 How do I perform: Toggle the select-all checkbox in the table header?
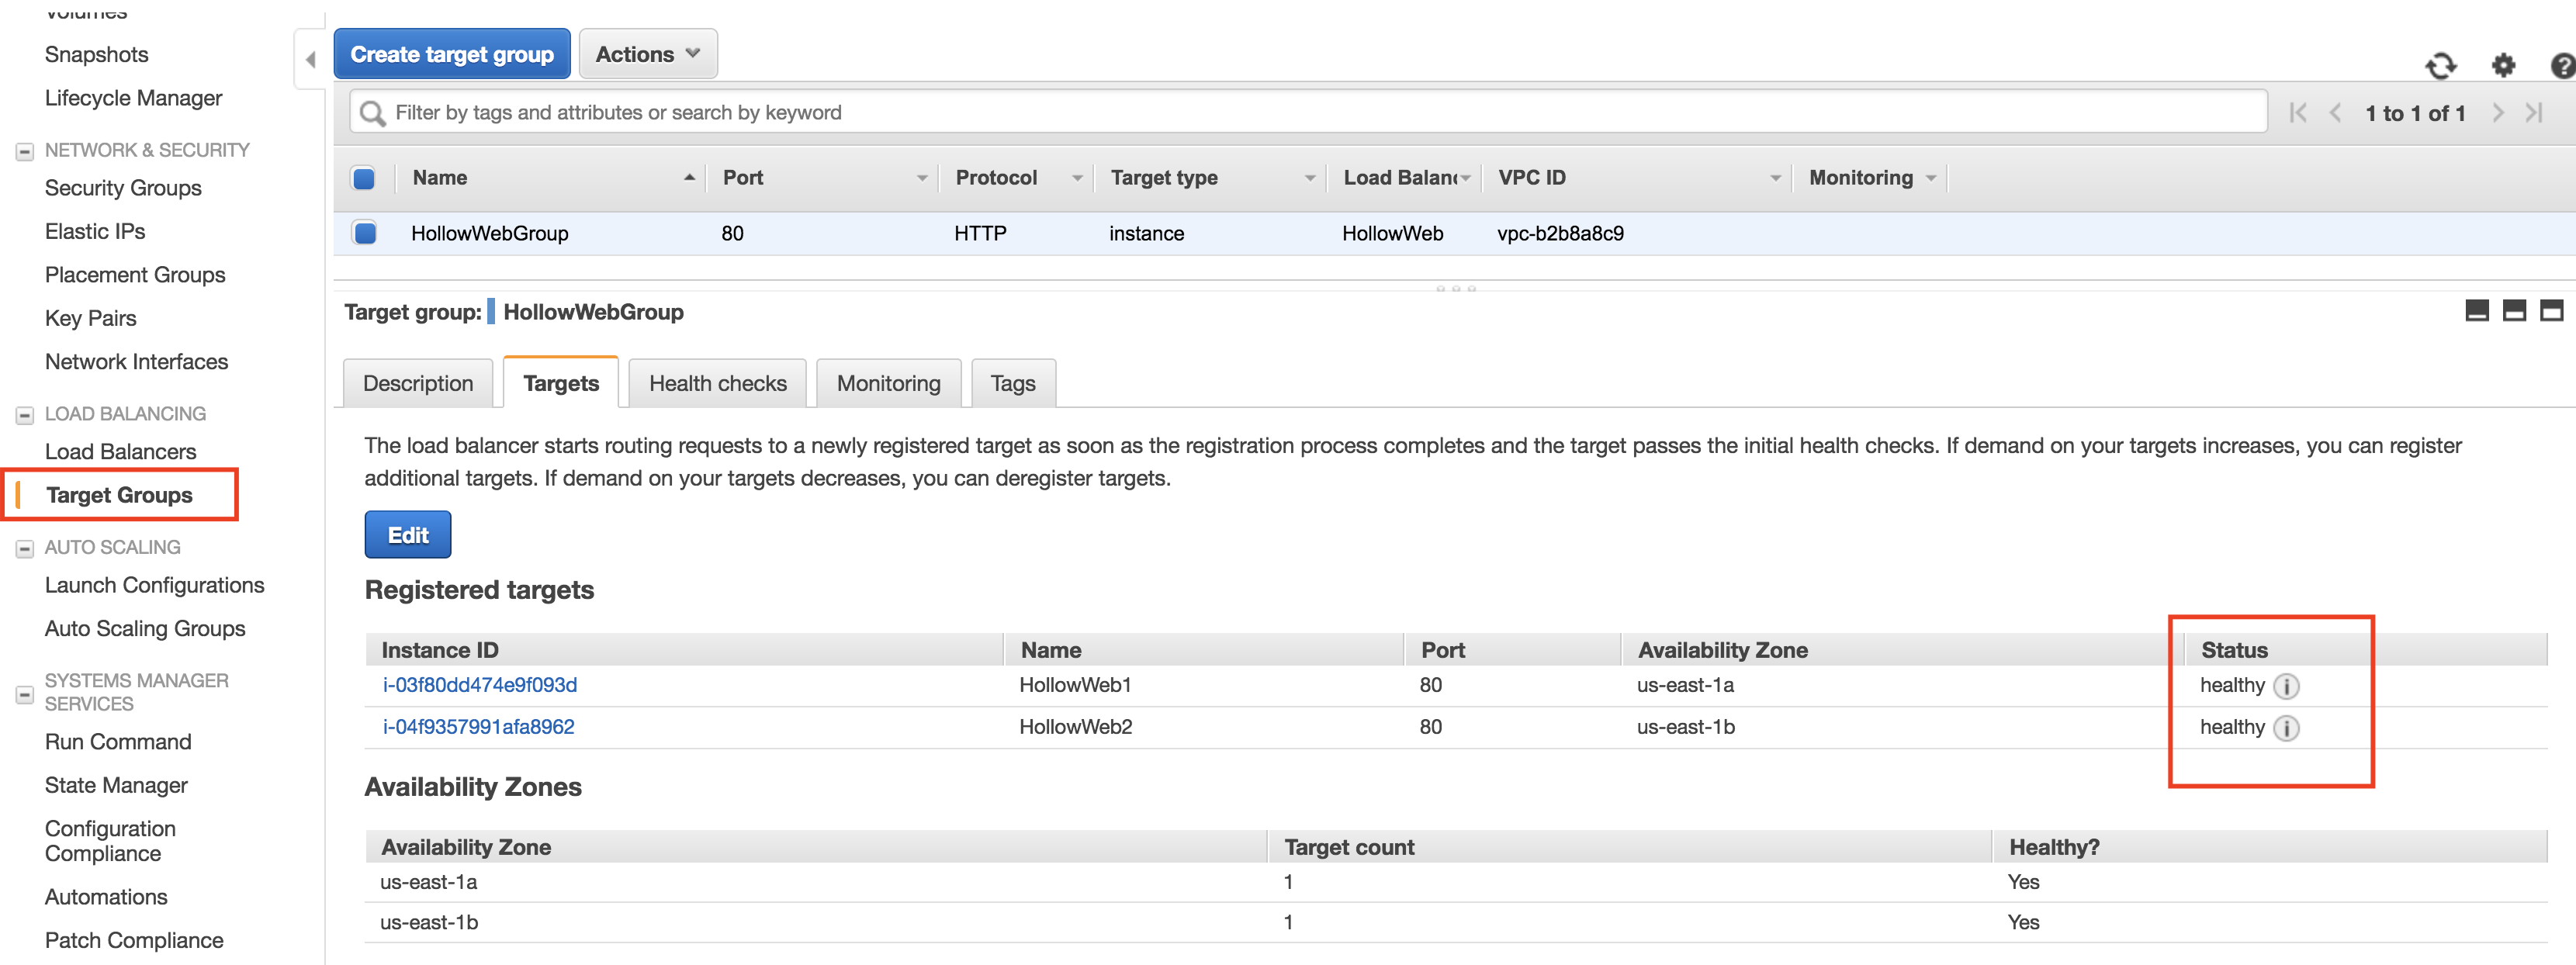tap(364, 178)
